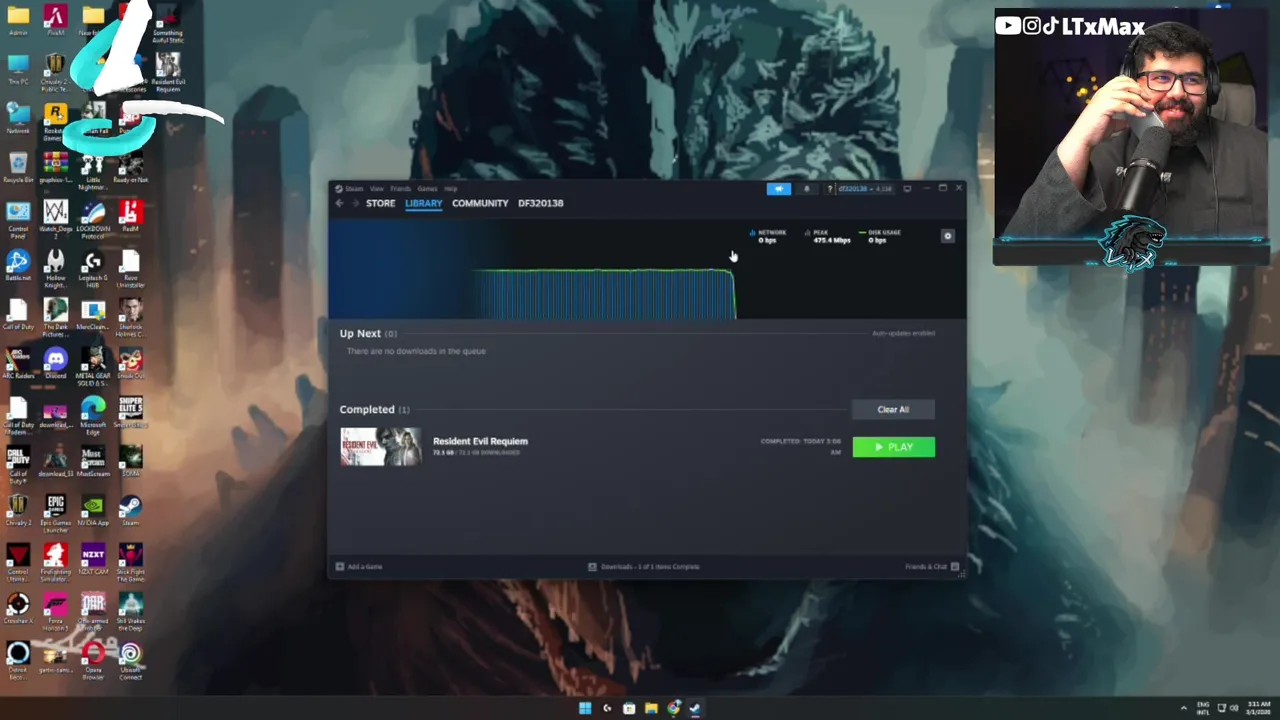Open Logitech G HUB shortcut

point(93,268)
